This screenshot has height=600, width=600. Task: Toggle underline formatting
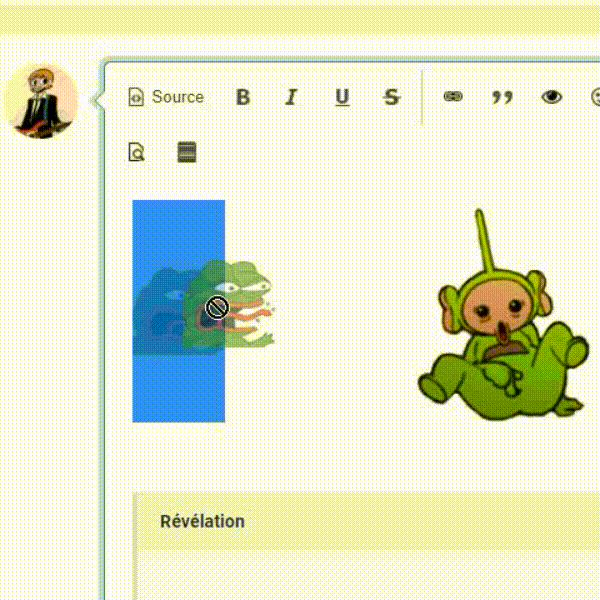[342, 97]
